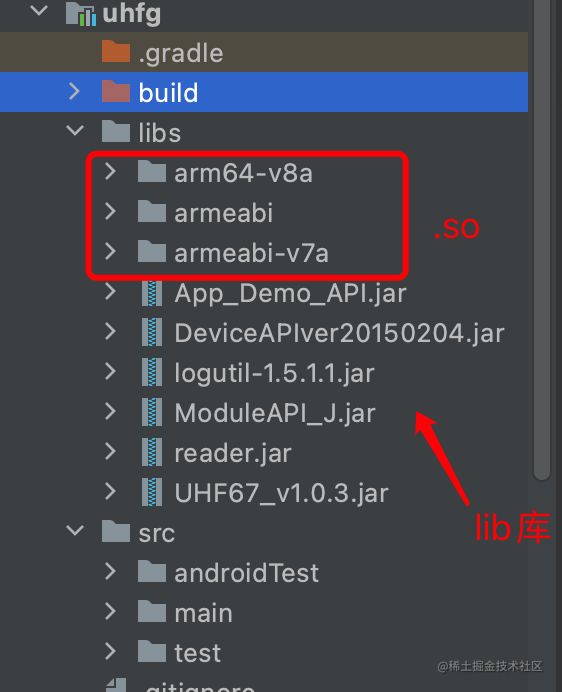Expand the build folder chevron
Image resolution: width=562 pixels, height=692 pixels.
pos(74,91)
